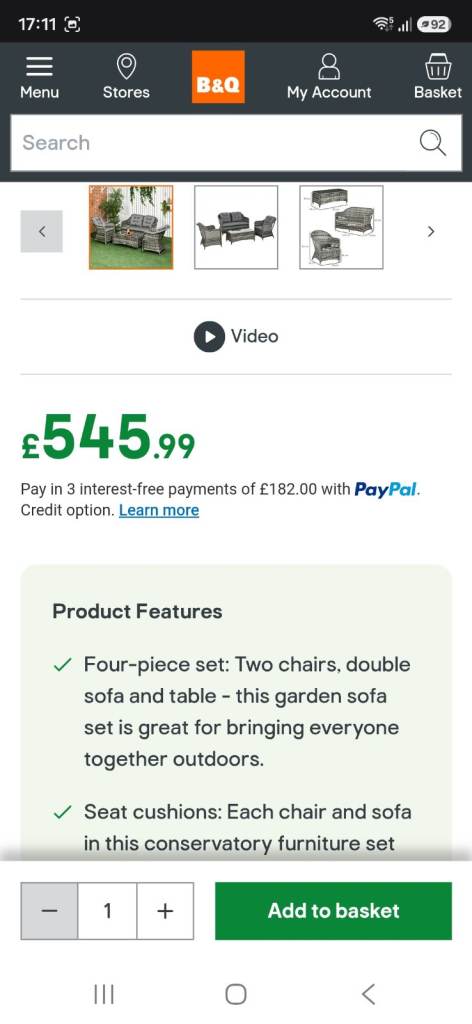Decrease quantity with minus button
Viewport: 472px width, 1024px height.
point(50,911)
